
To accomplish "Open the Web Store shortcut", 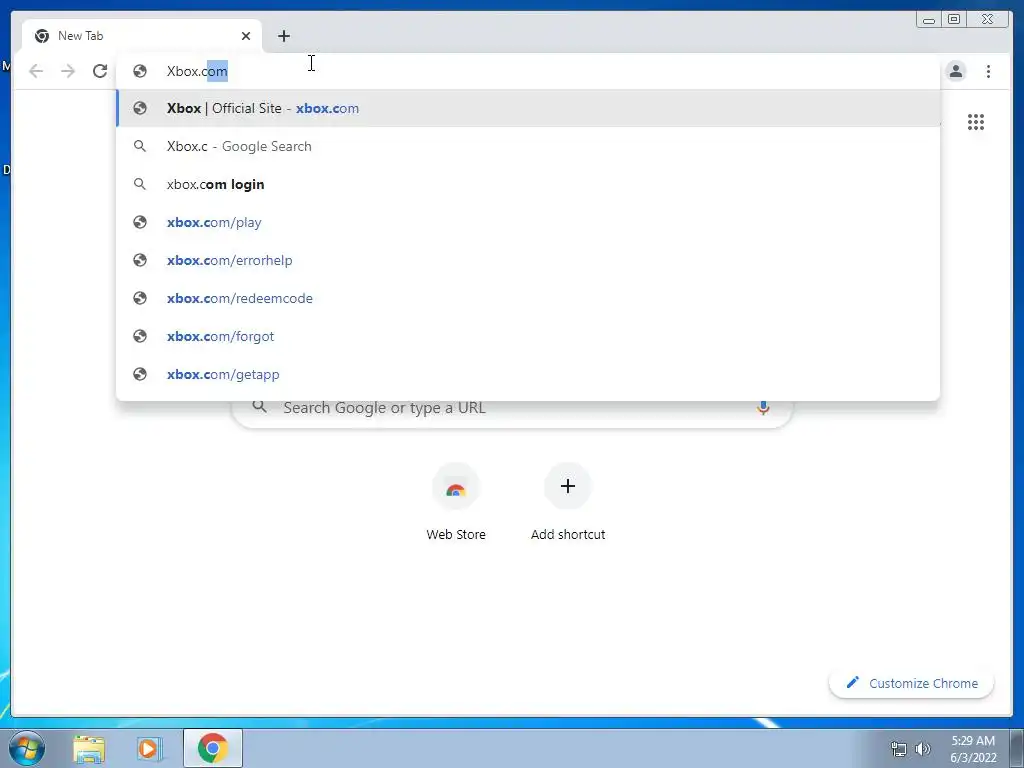I will click(x=456, y=502).
